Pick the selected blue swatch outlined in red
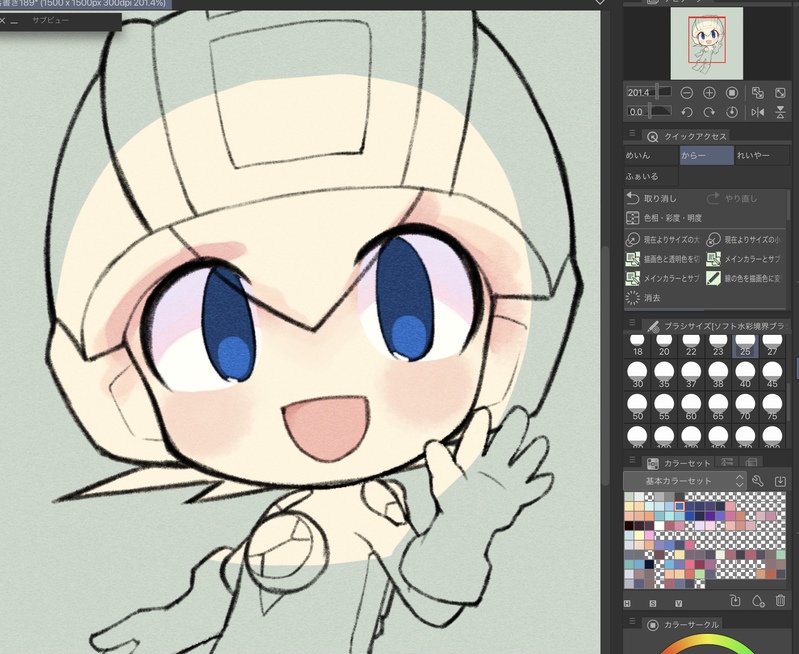 point(679,506)
